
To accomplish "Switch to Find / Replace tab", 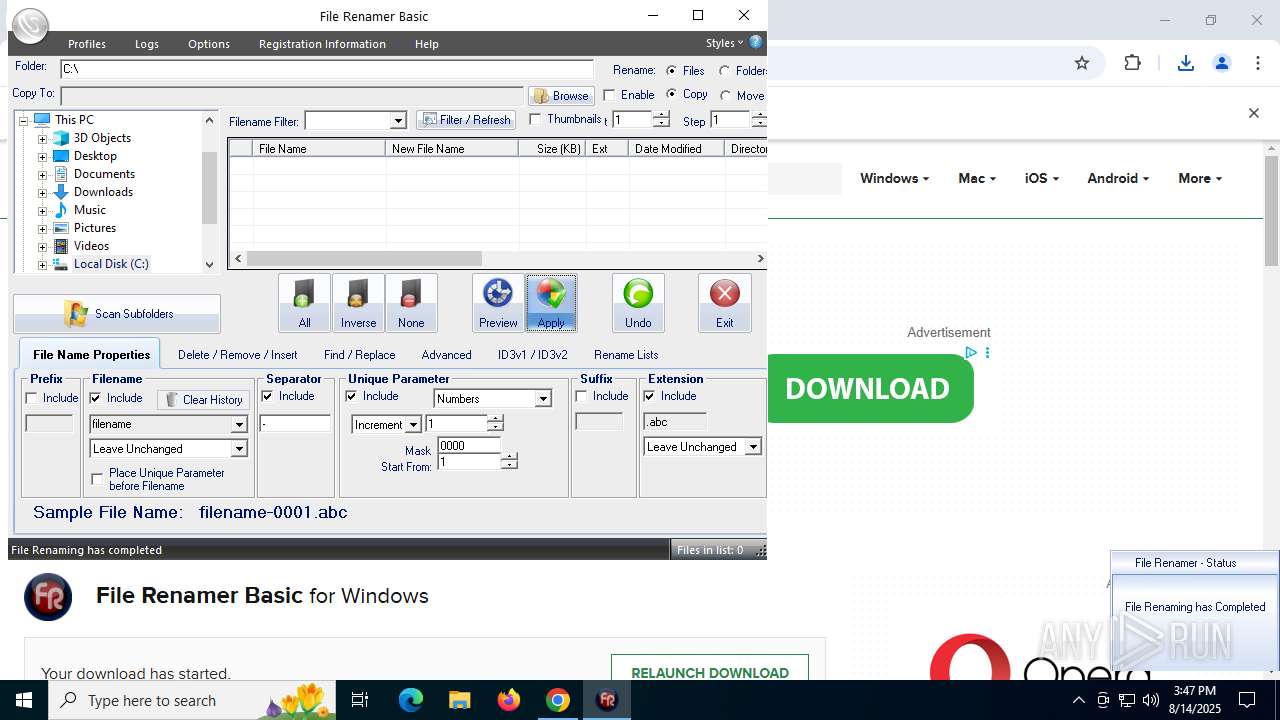I will click(360, 355).
